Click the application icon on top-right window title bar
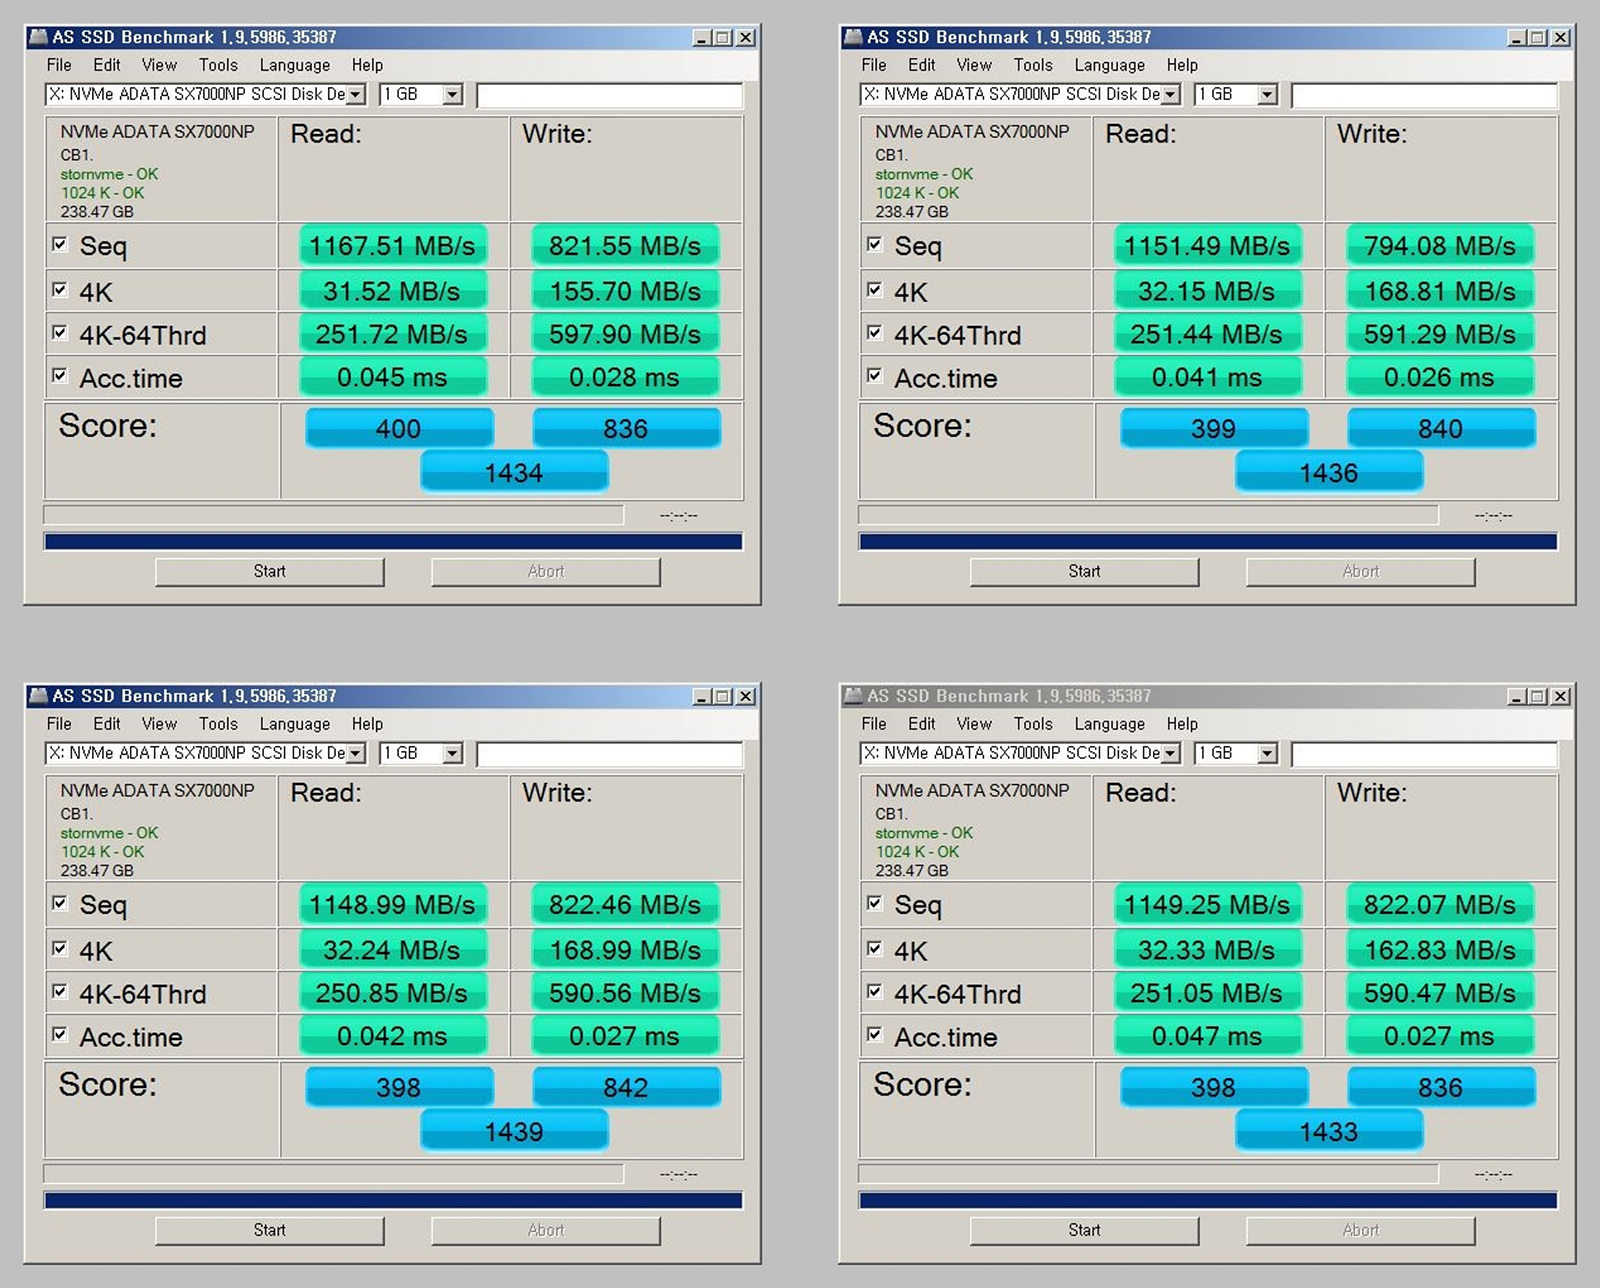The height and width of the screenshot is (1288, 1600). click(x=852, y=35)
